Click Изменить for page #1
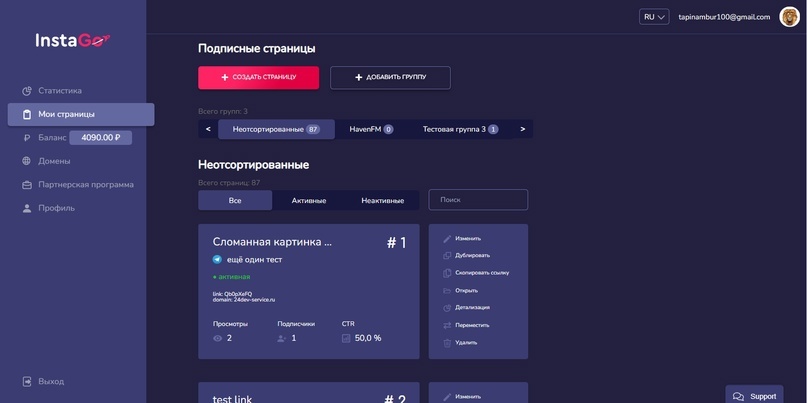This screenshot has height=403, width=807. (x=468, y=239)
